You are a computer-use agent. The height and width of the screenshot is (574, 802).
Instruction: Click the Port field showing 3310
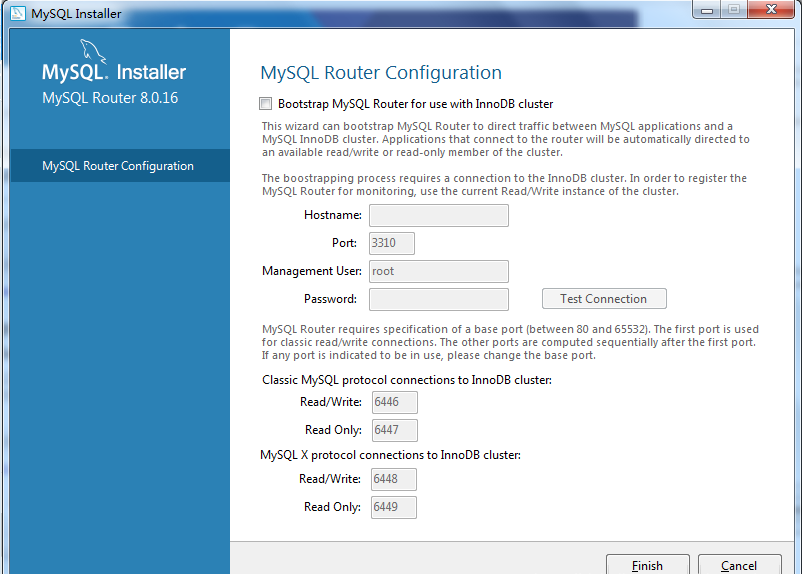tap(392, 244)
